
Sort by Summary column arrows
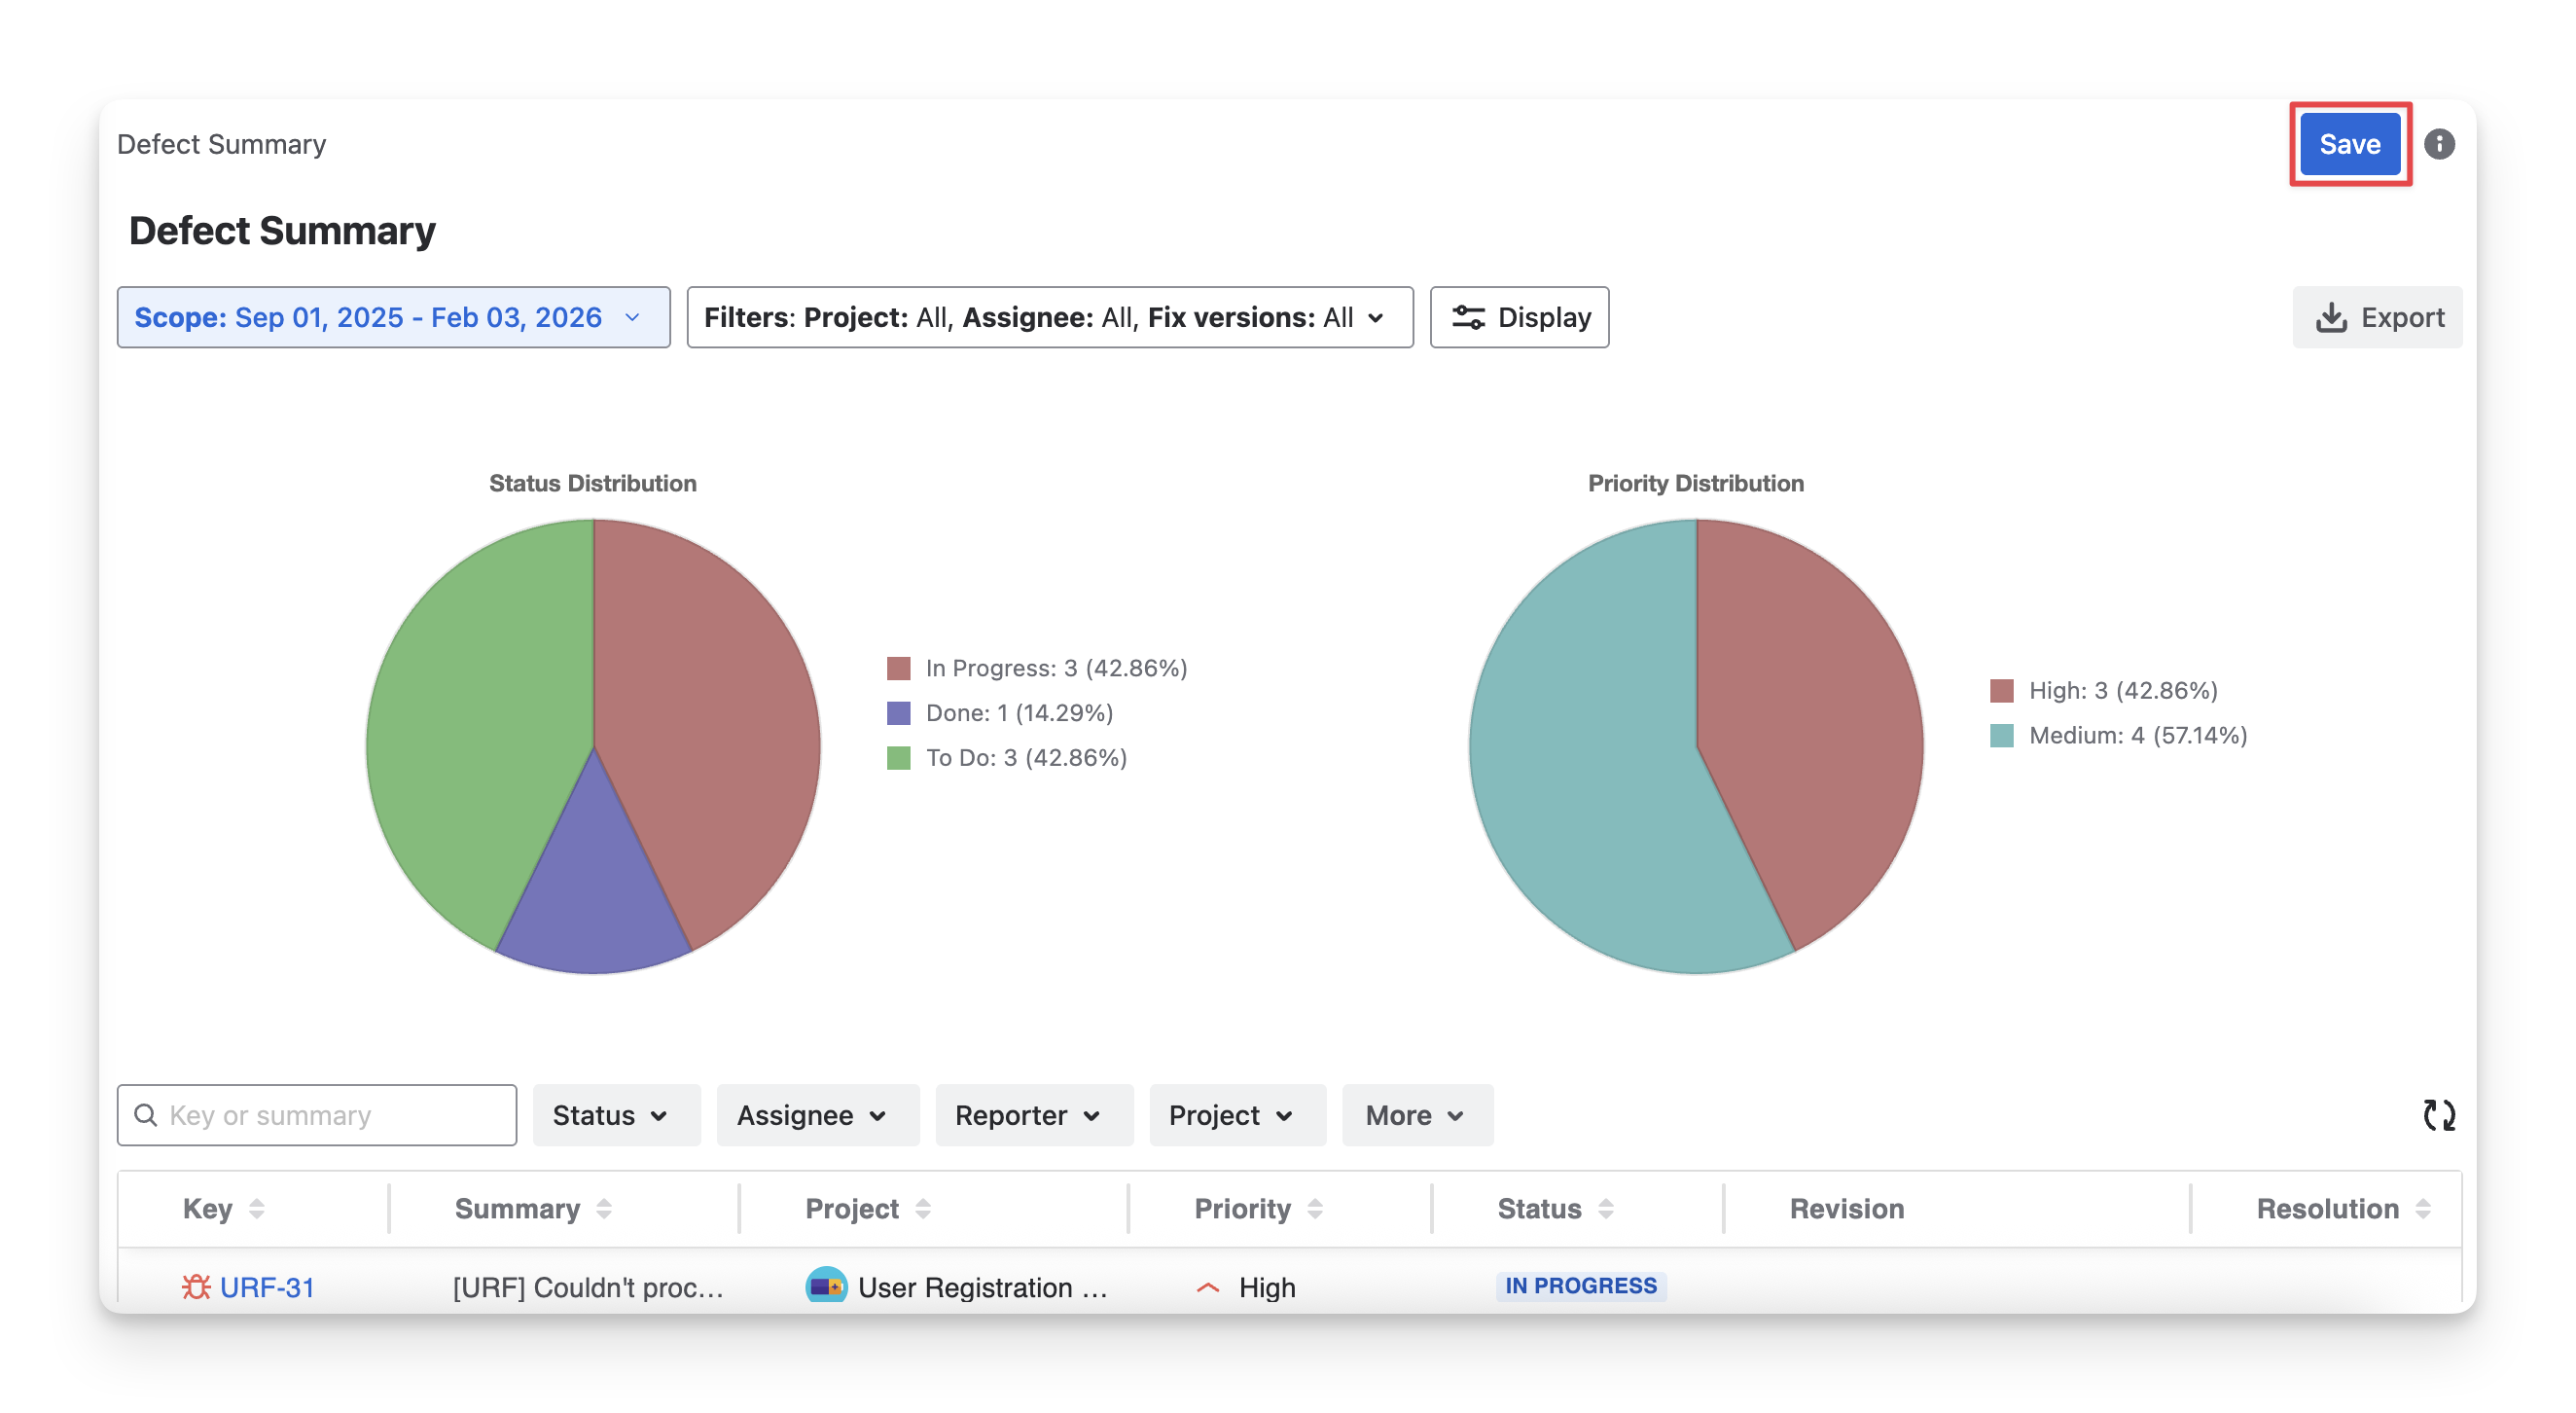click(604, 1209)
